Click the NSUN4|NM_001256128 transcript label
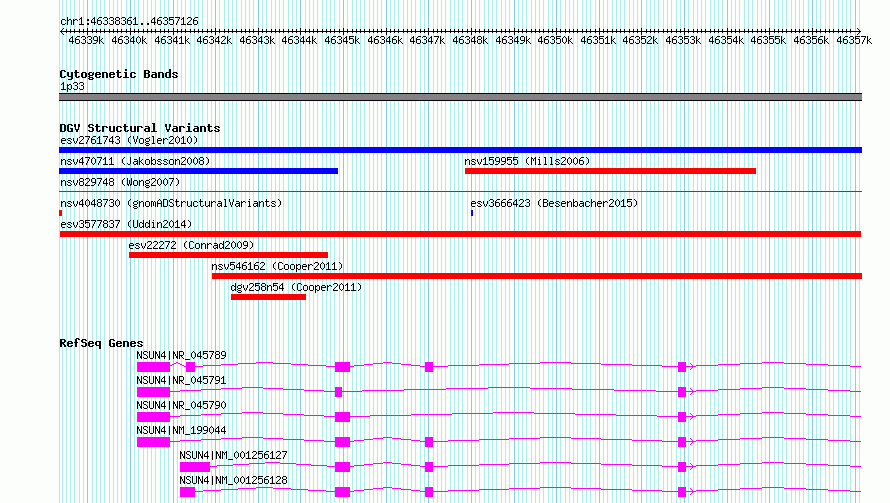The height and width of the screenshot is (503, 890). pos(233,480)
